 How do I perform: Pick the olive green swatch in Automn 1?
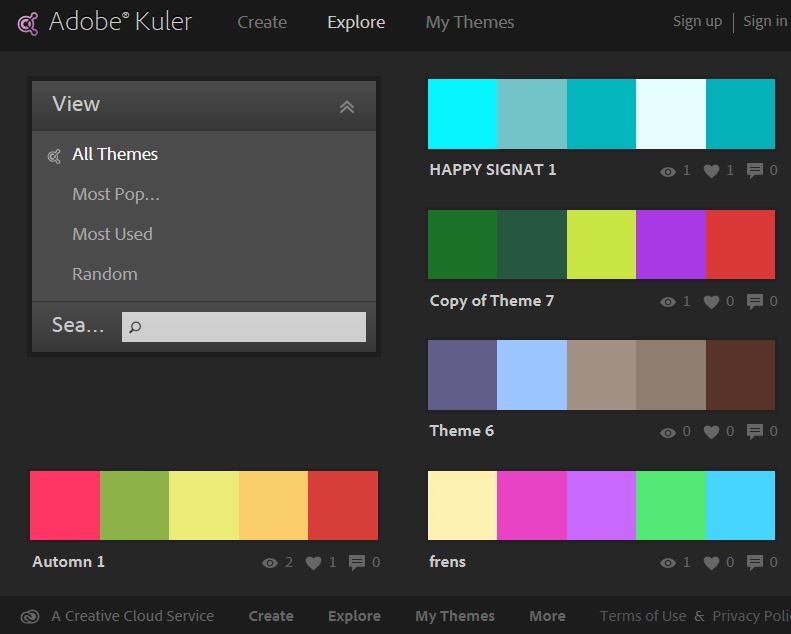[x=134, y=505]
